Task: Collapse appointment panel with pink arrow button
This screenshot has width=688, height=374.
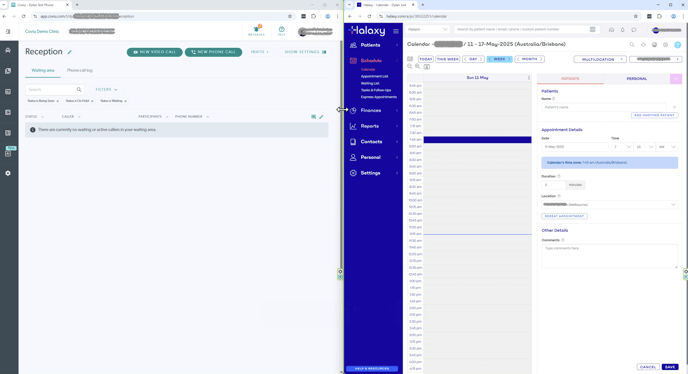Action: click(676, 79)
